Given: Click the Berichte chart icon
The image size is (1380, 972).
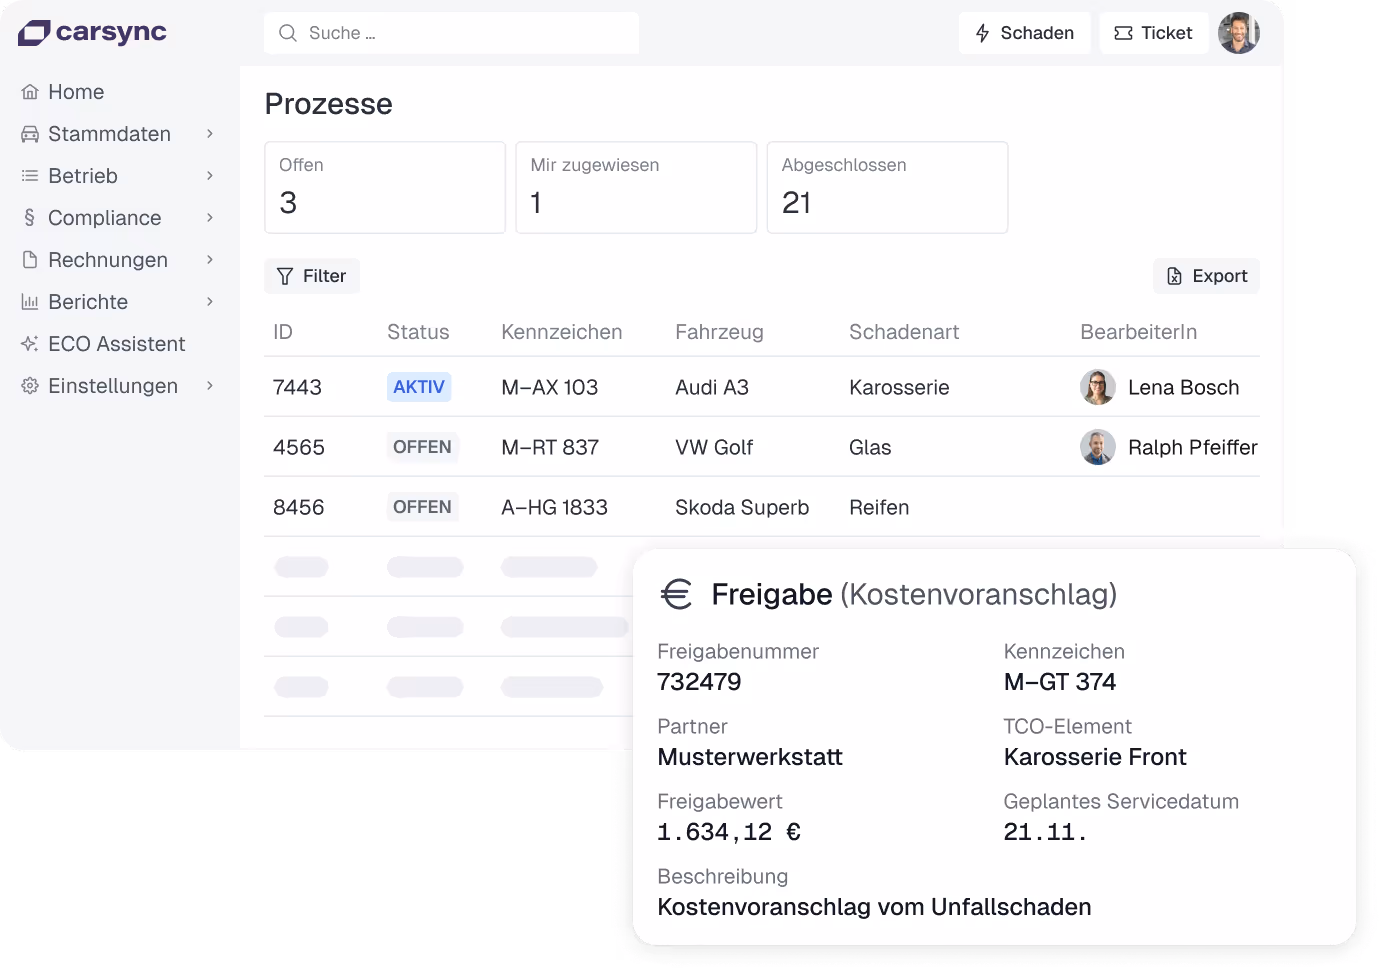Looking at the screenshot, I should coord(30,302).
